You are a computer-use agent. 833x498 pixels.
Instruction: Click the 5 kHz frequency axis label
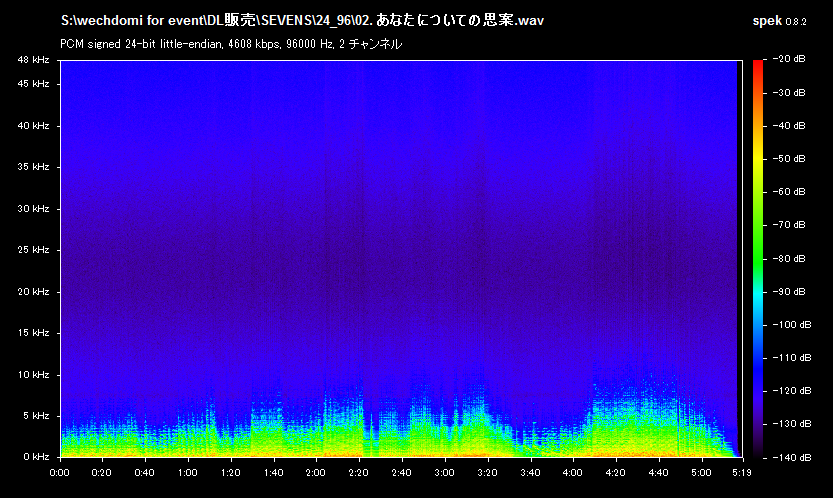(x=36, y=416)
